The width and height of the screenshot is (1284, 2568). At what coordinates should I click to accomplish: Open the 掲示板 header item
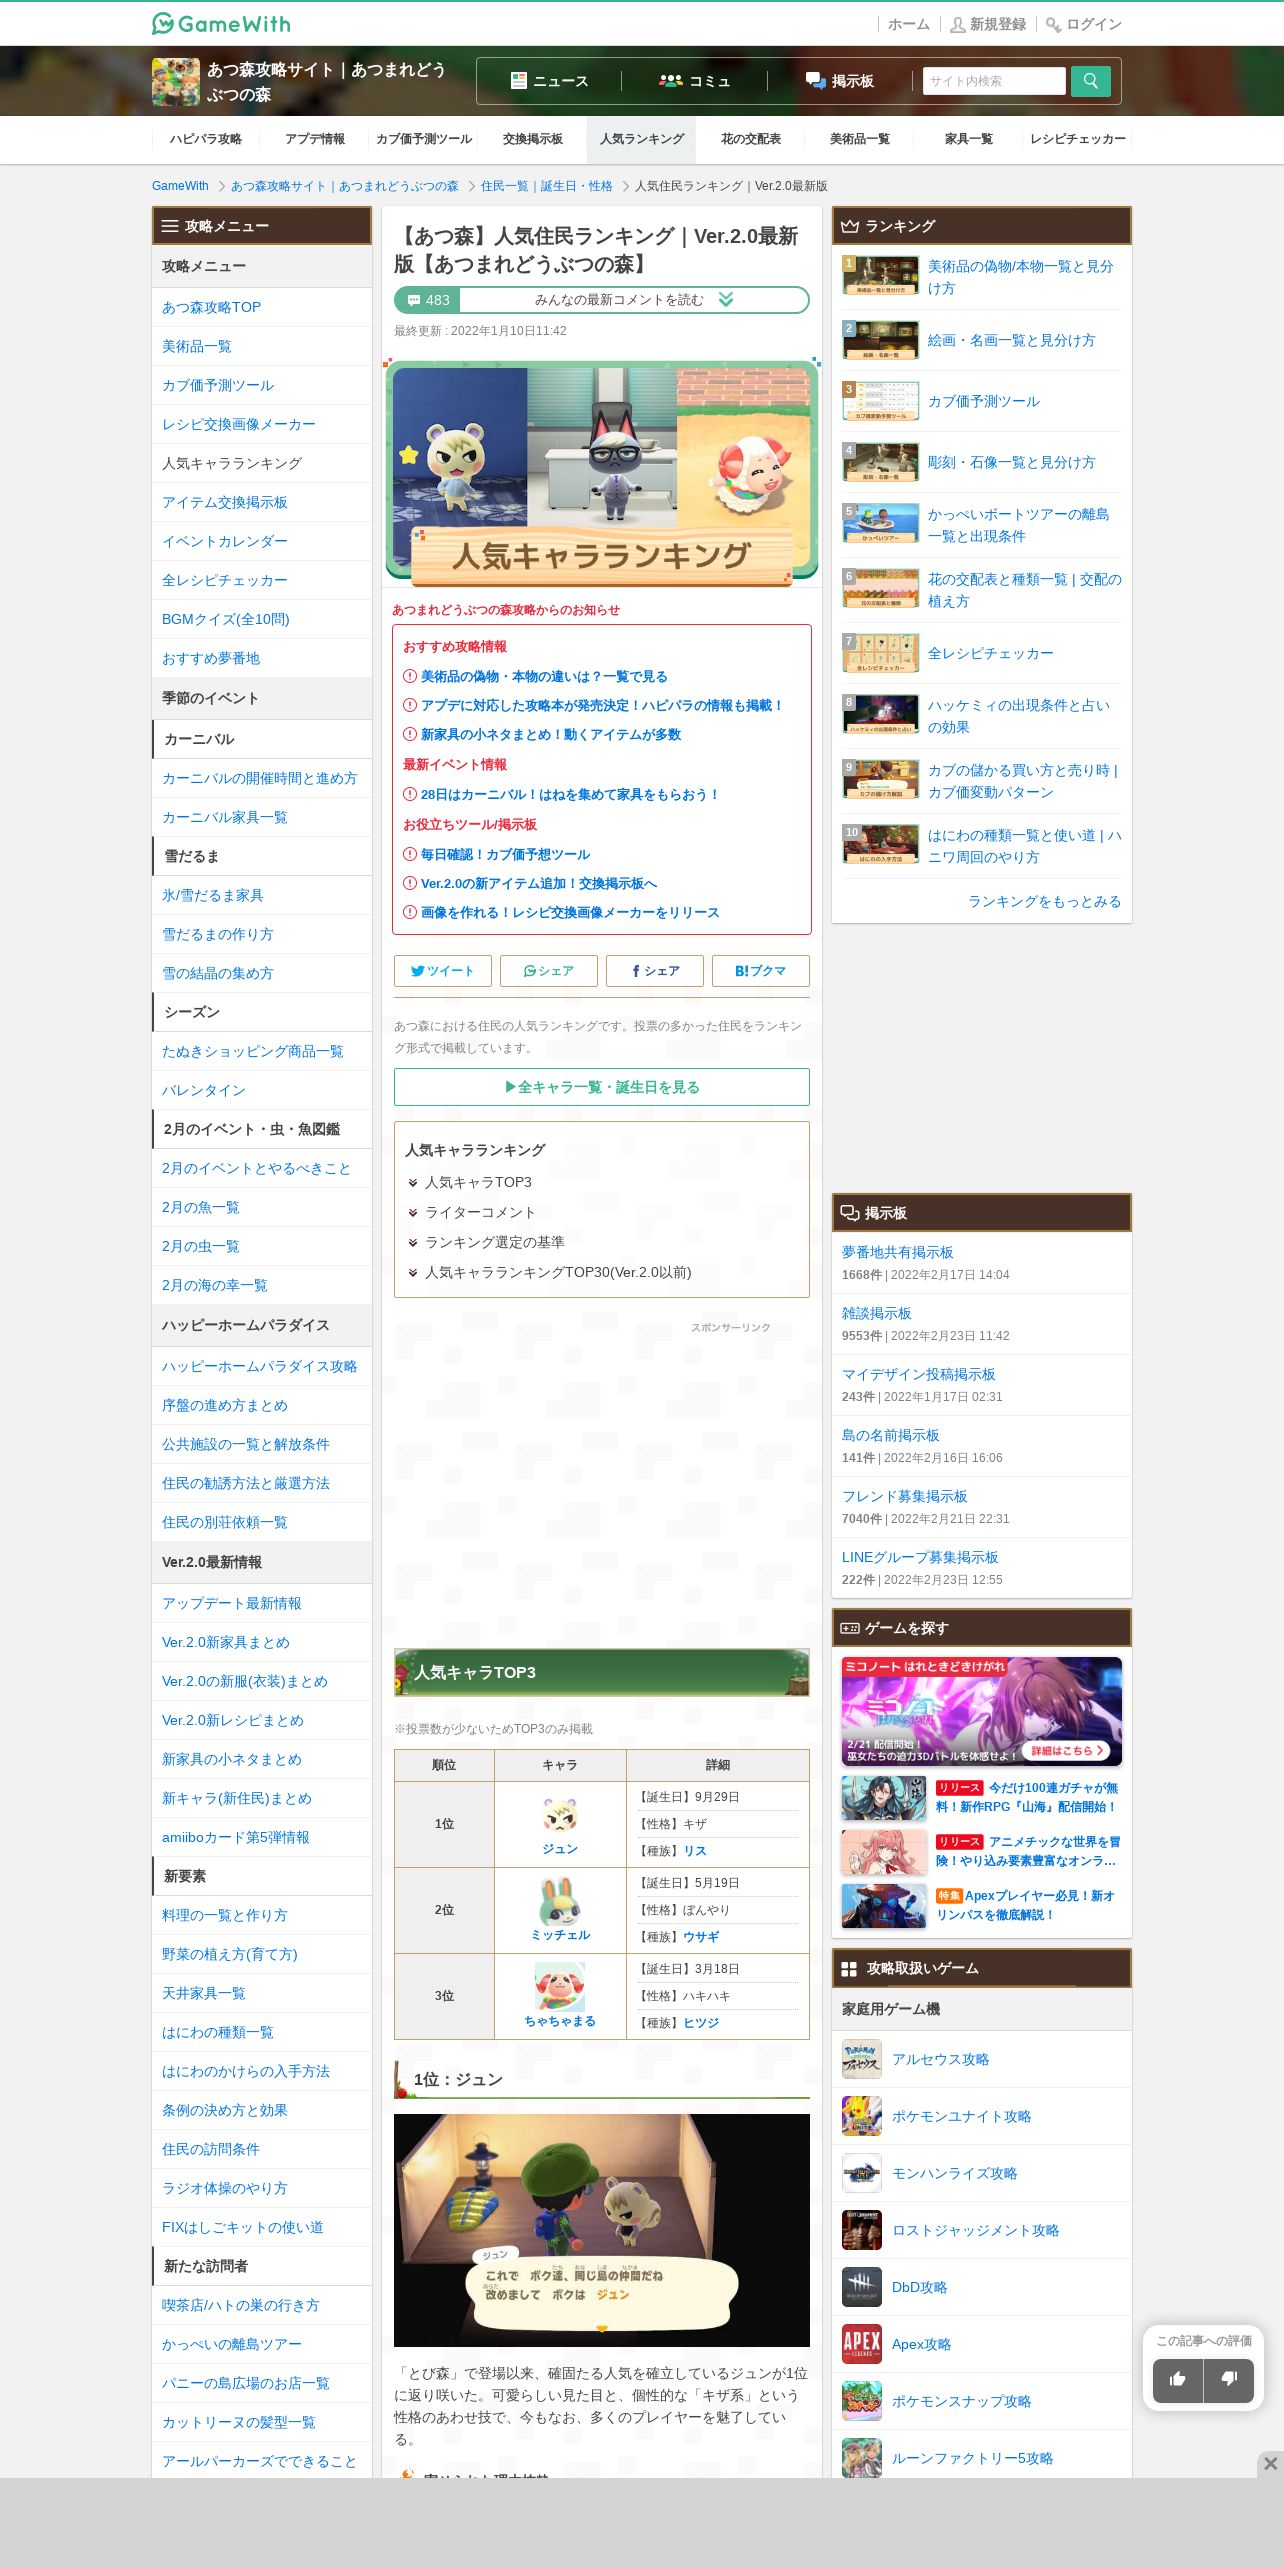(840, 81)
